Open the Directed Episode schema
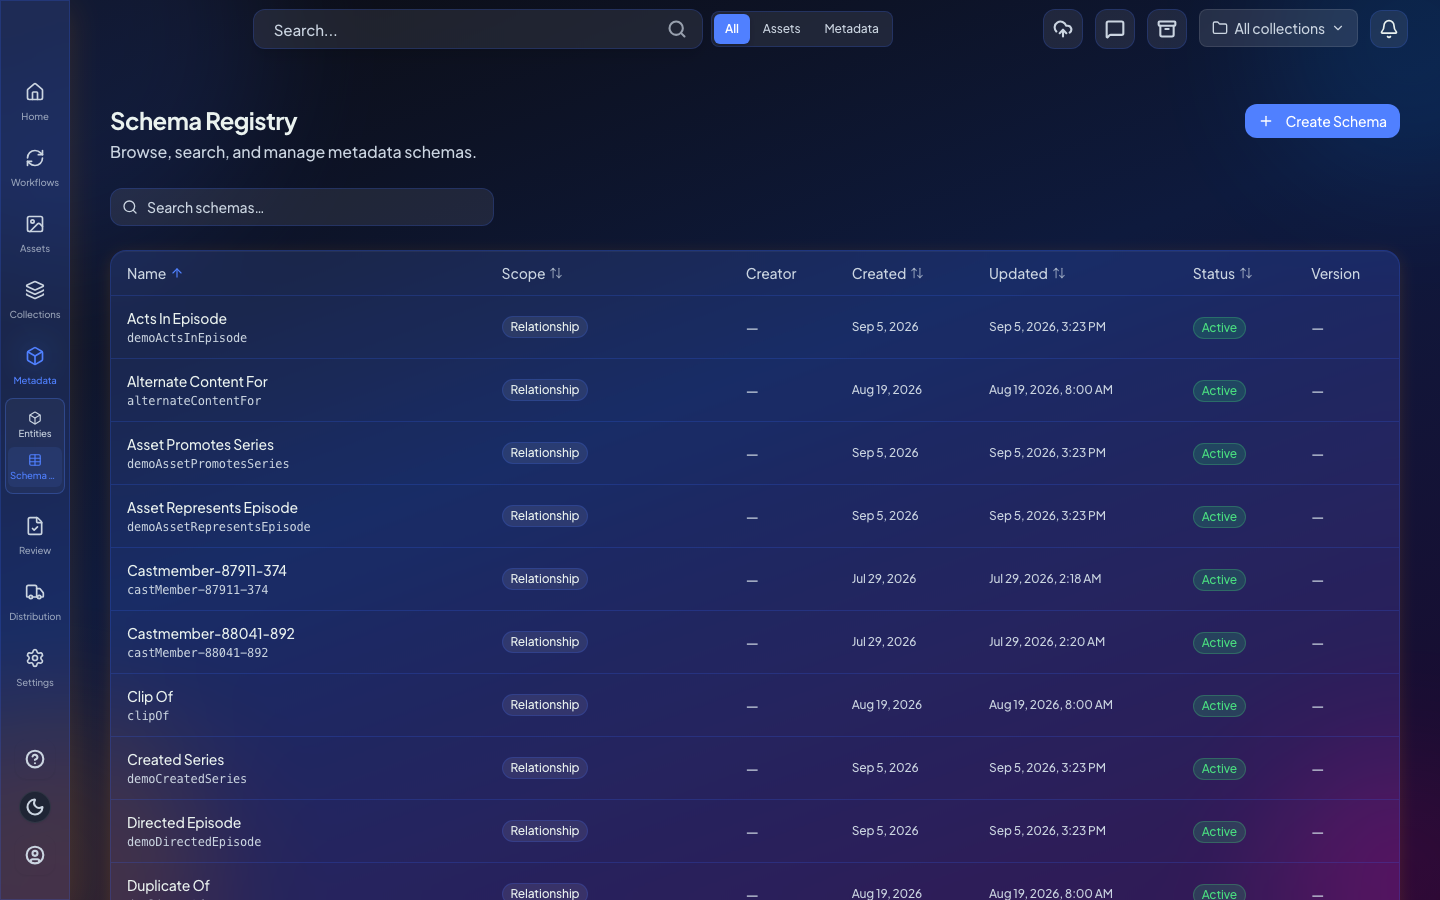The height and width of the screenshot is (900, 1440). (x=184, y=823)
